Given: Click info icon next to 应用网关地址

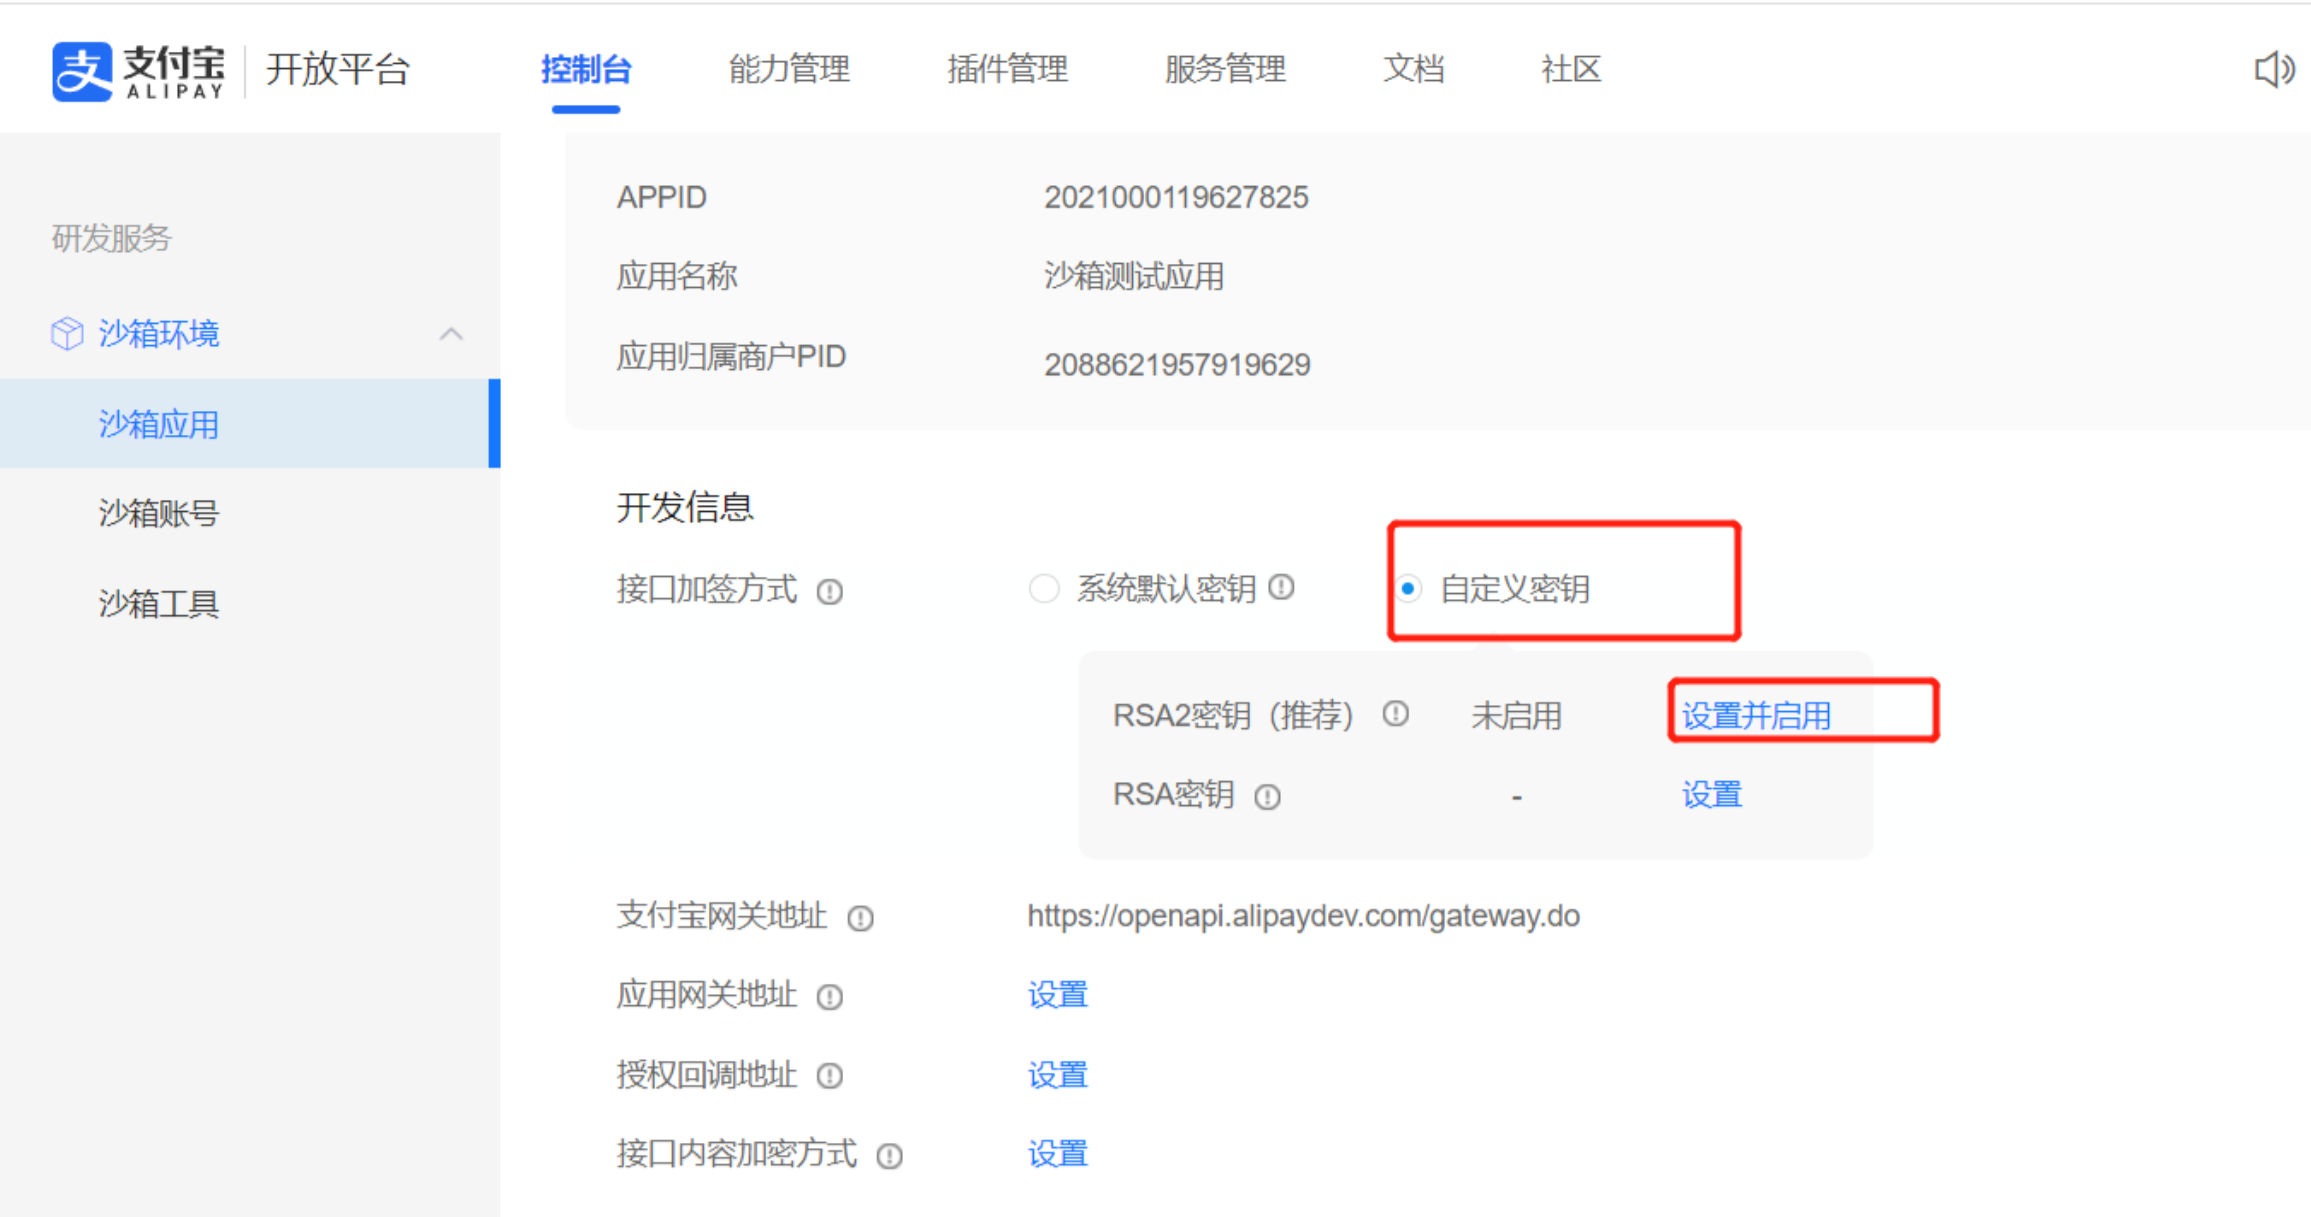Looking at the screenshot, I should point(830,997).
